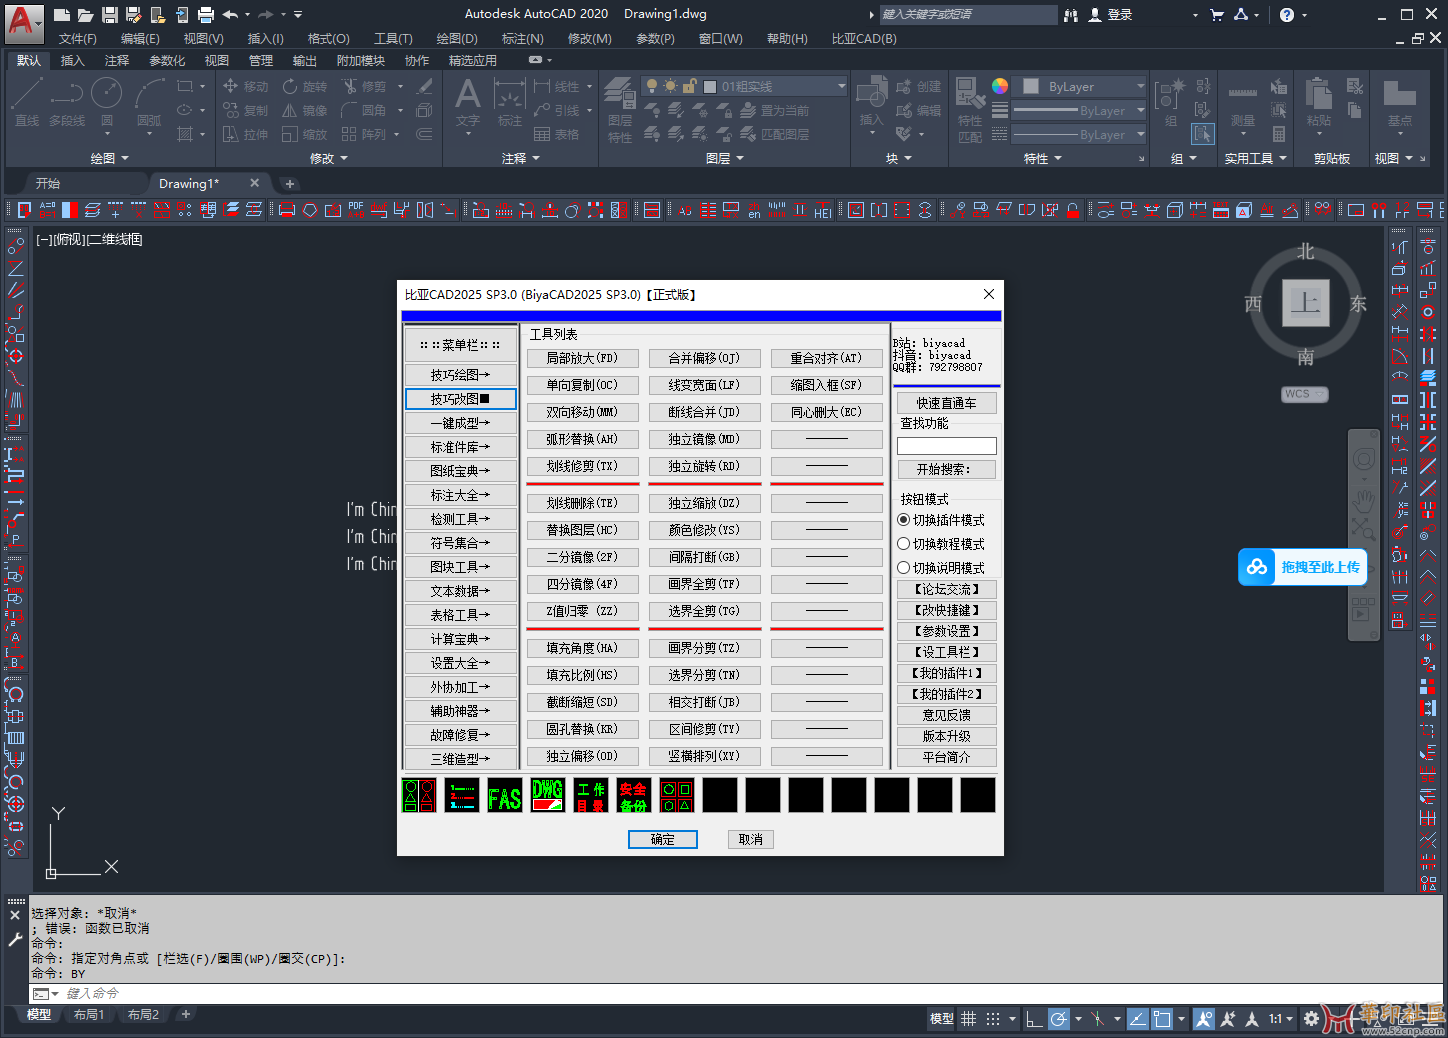Viewport: 1448px width, 1038px height.
Task: Switch to the 参数化 ribbon tab
Action: 167,61
